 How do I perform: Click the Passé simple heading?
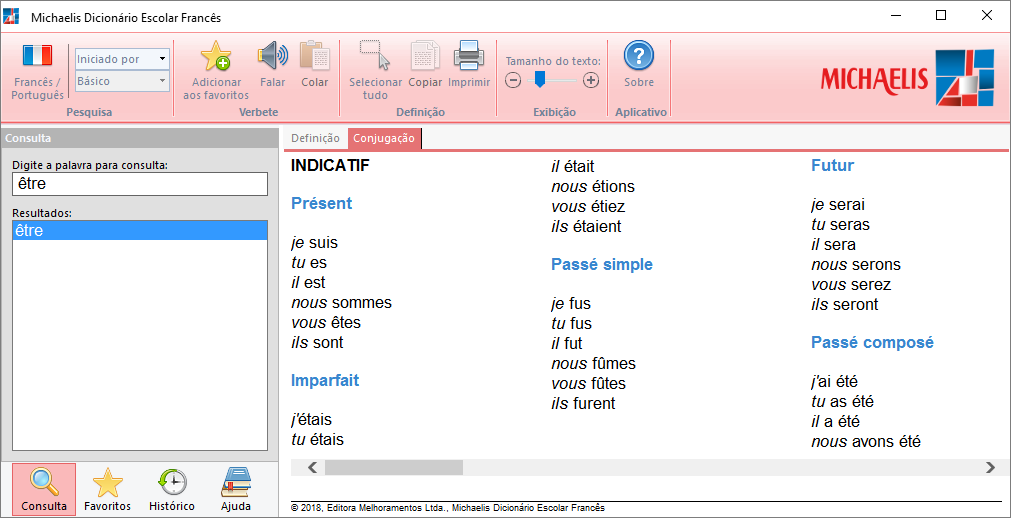click(602, 264)
